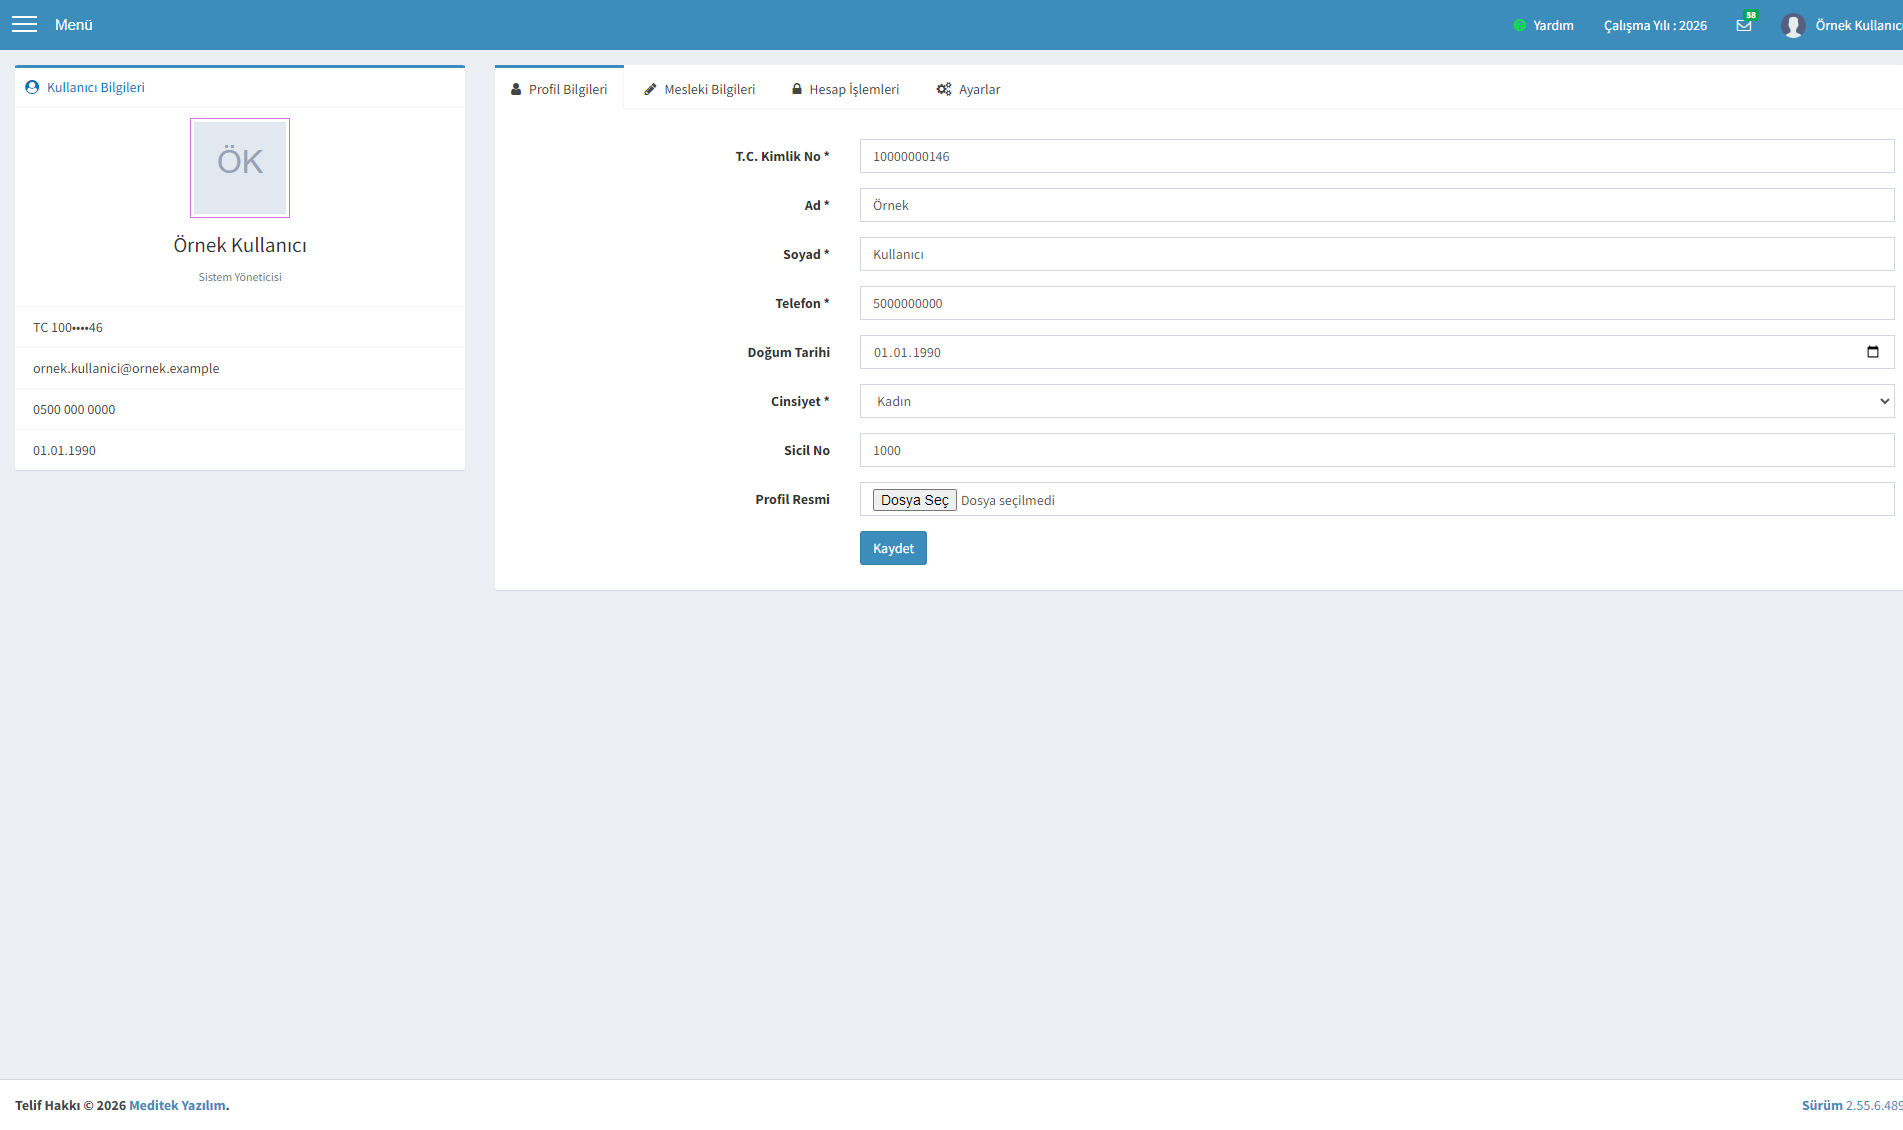The height and width of the screenshot is (1130, 1903).
Task: Select the Profil Bilgileri tab
Action: [x=559, y=89]
